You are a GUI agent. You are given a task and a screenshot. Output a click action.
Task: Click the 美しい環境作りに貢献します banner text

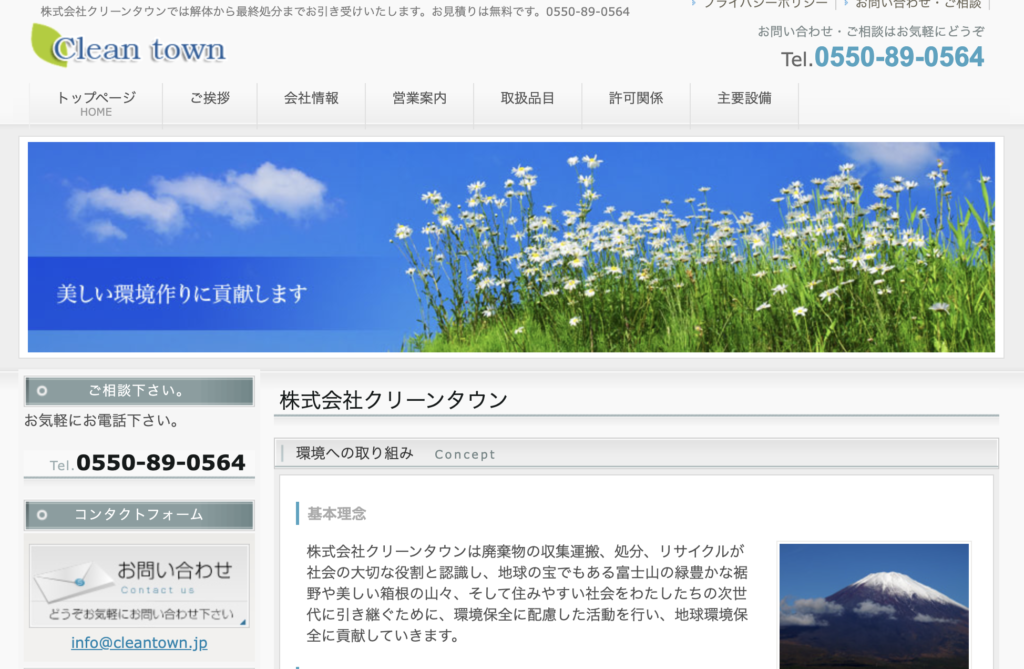click(182, 294)
